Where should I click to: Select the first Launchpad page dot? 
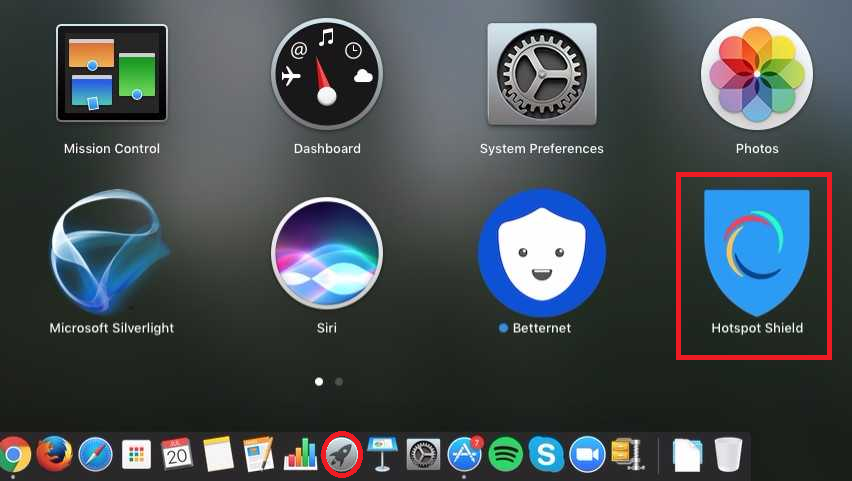[319, 382]
